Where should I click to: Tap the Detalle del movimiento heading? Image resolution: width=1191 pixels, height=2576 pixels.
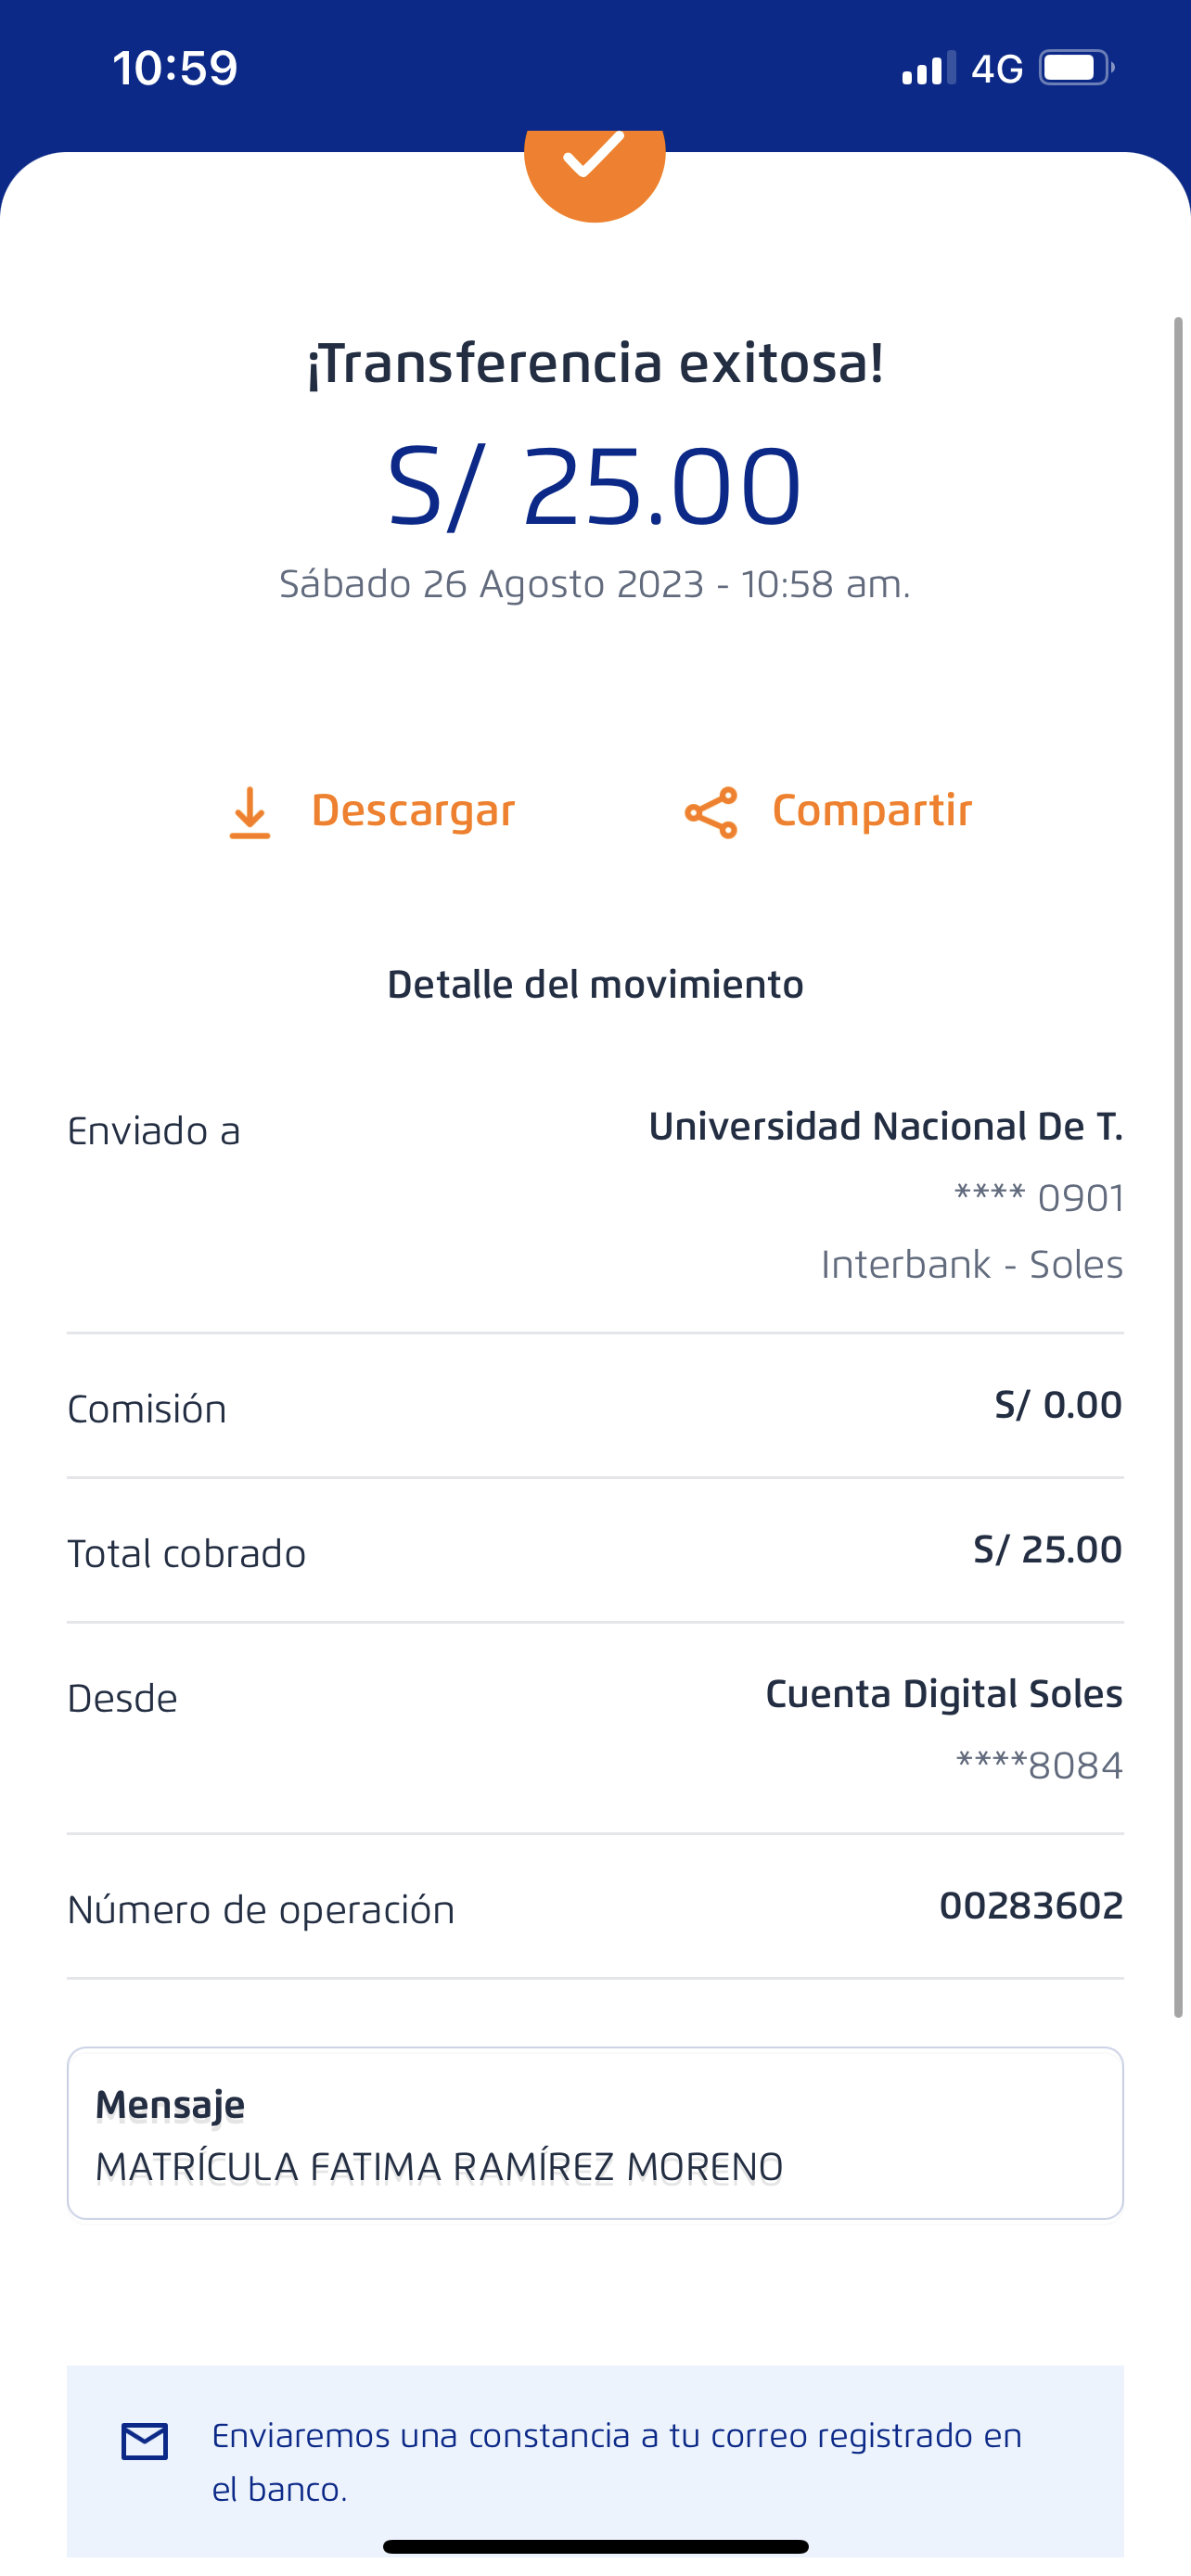pos(595,985)
